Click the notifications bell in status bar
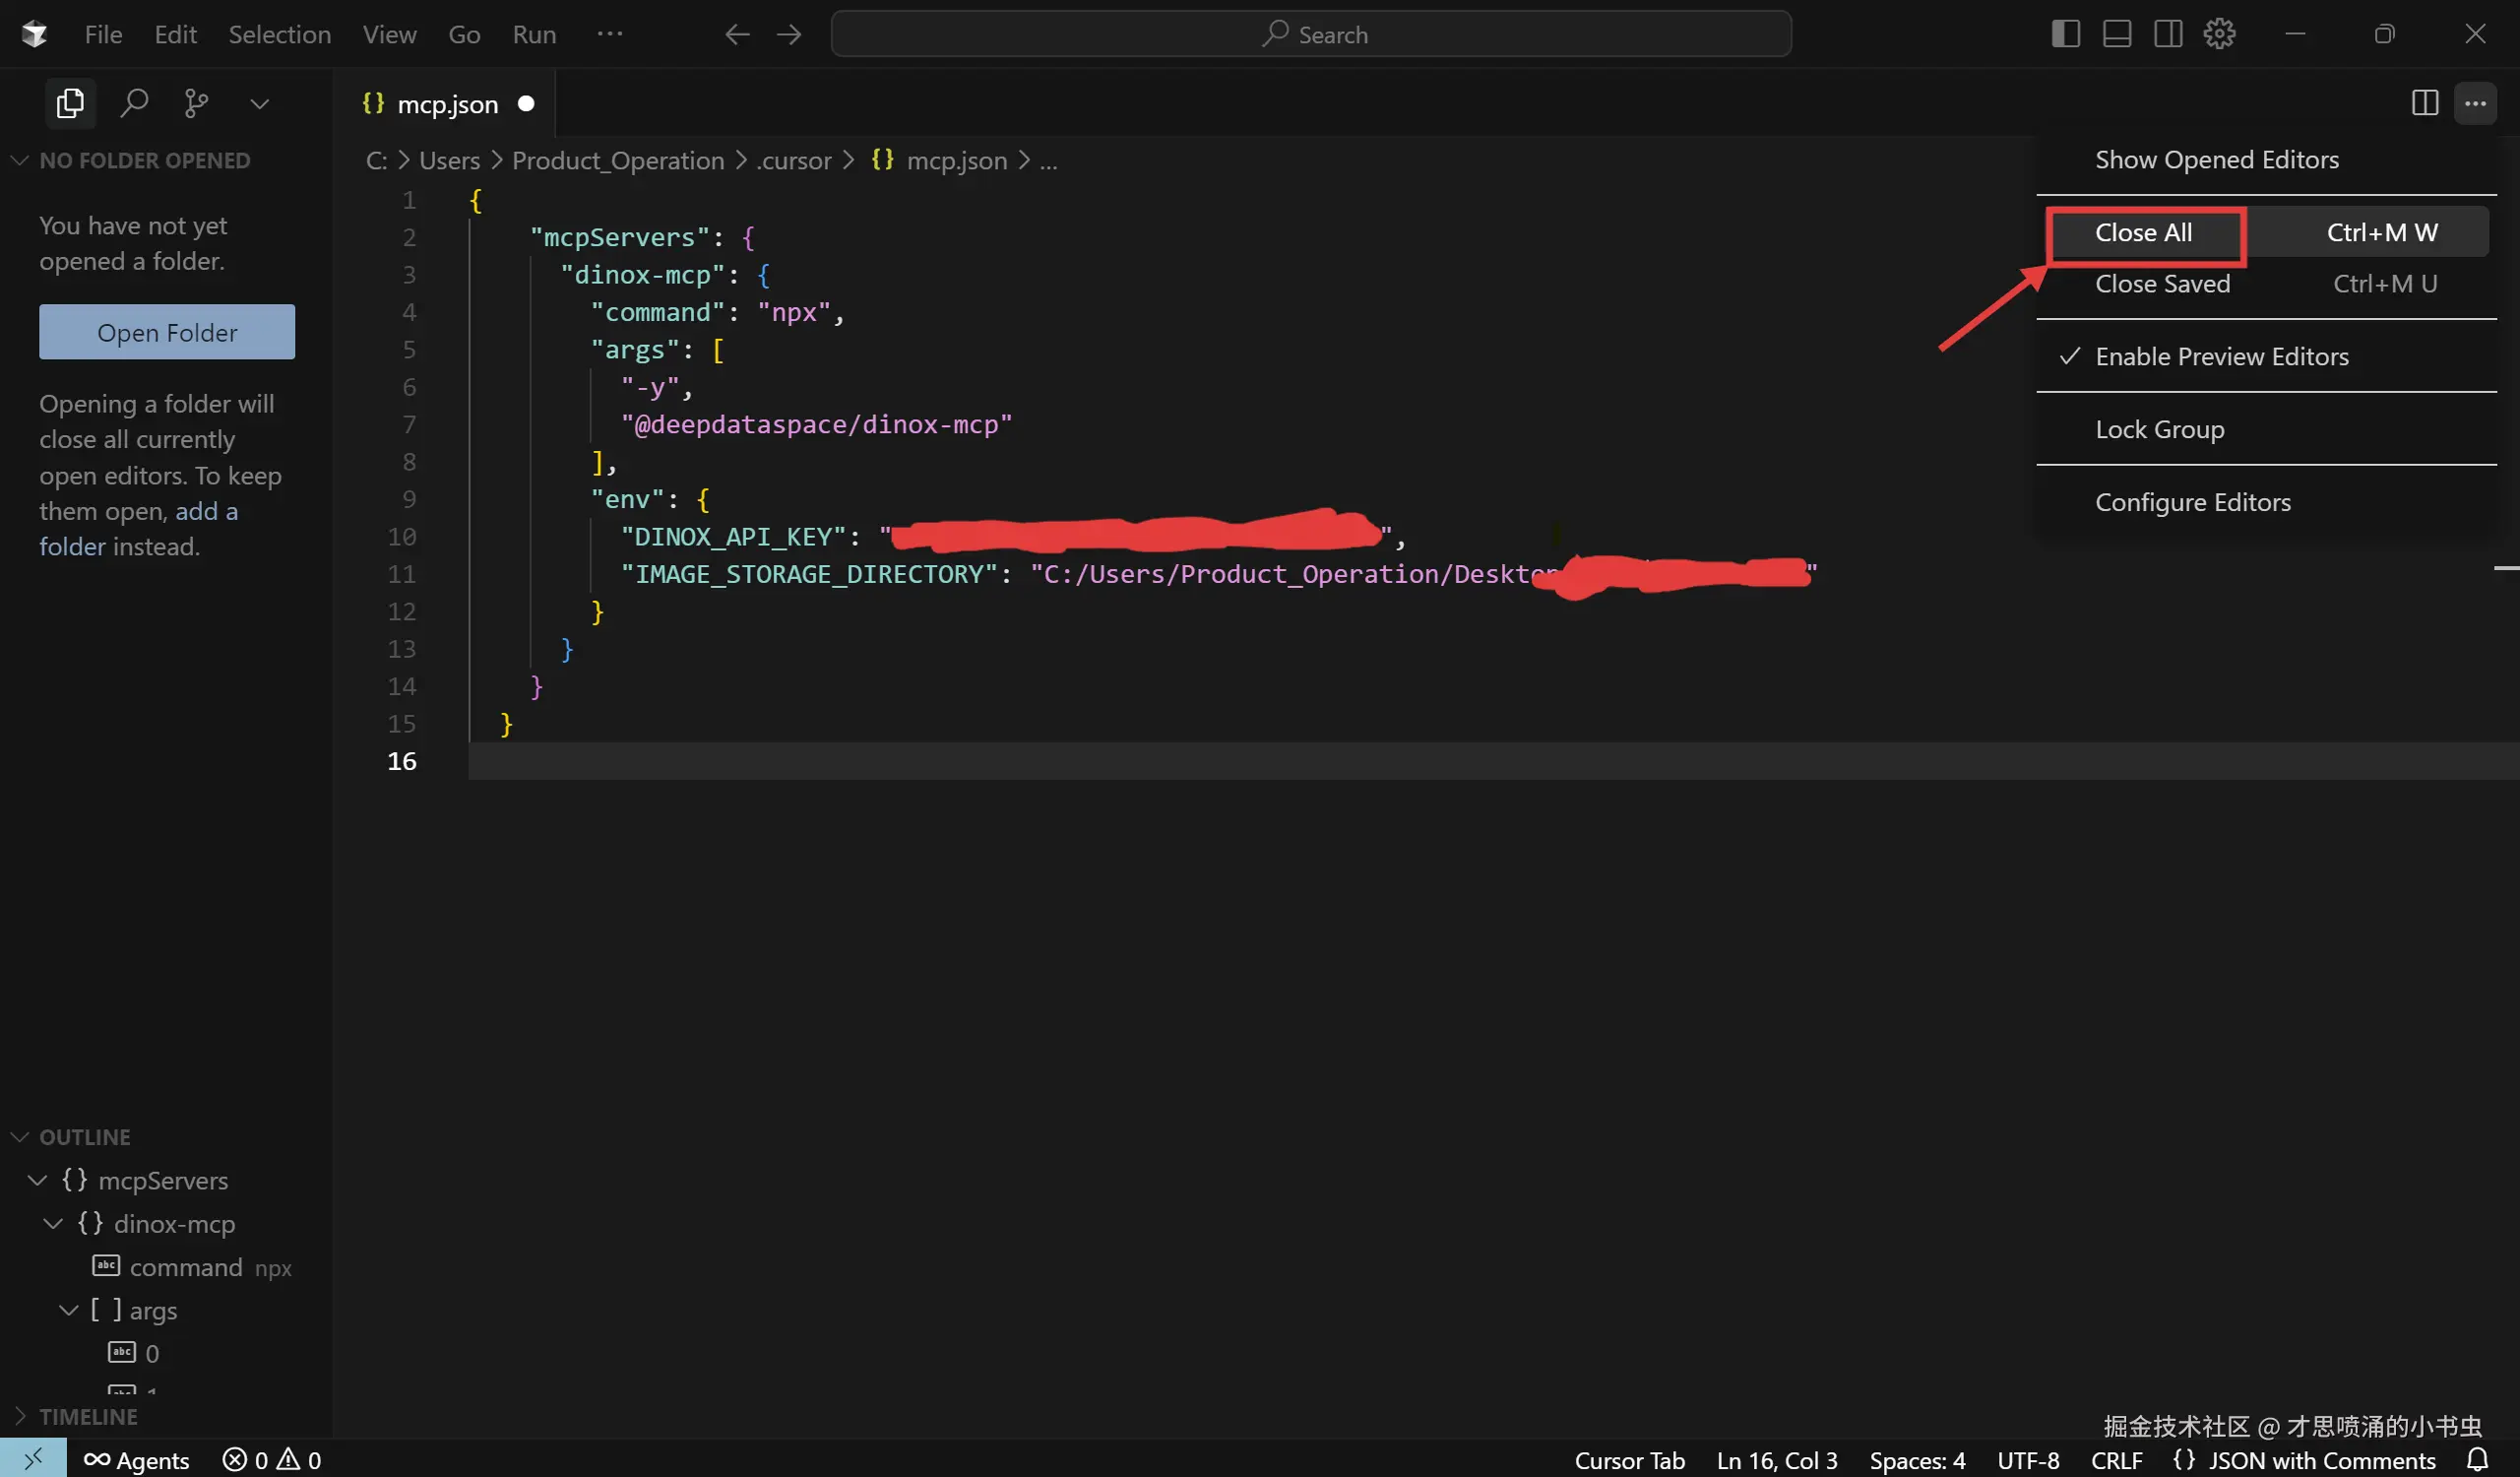2520x1477 pixels. [x=2477, y=1459]
